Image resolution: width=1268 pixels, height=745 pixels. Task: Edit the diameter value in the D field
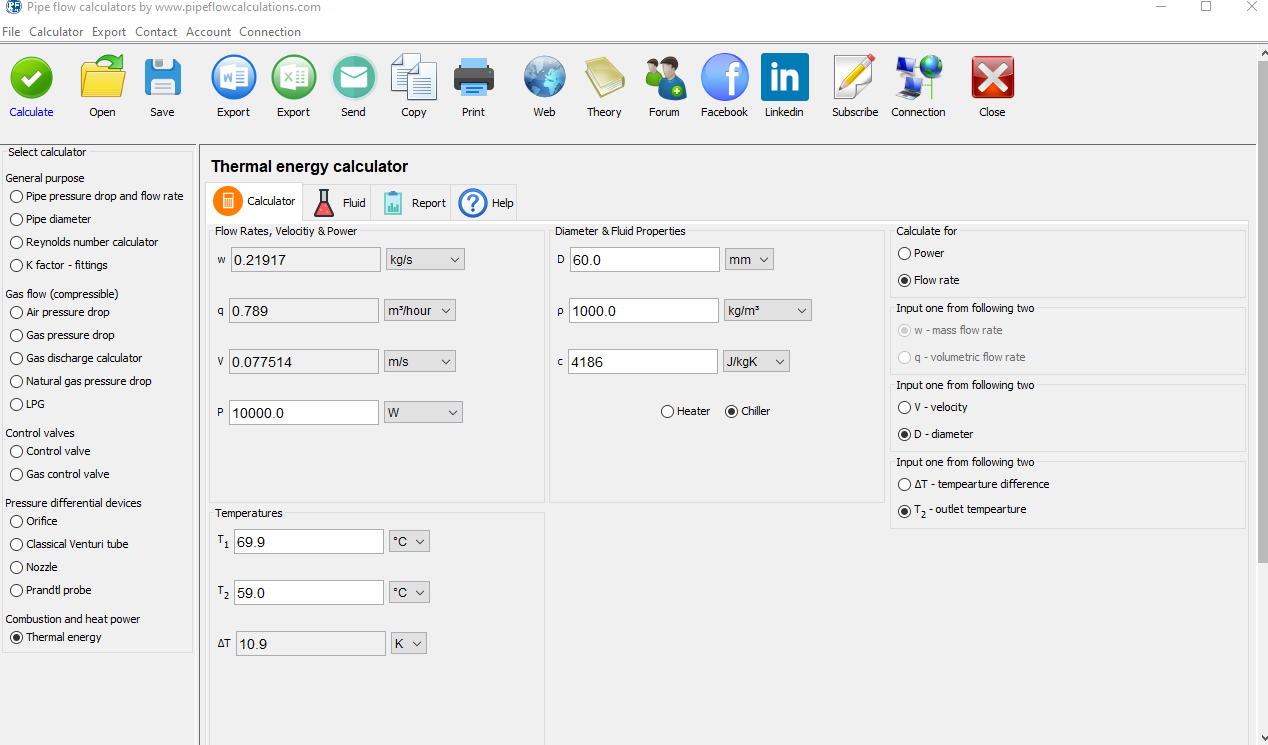tap(644, 259)
